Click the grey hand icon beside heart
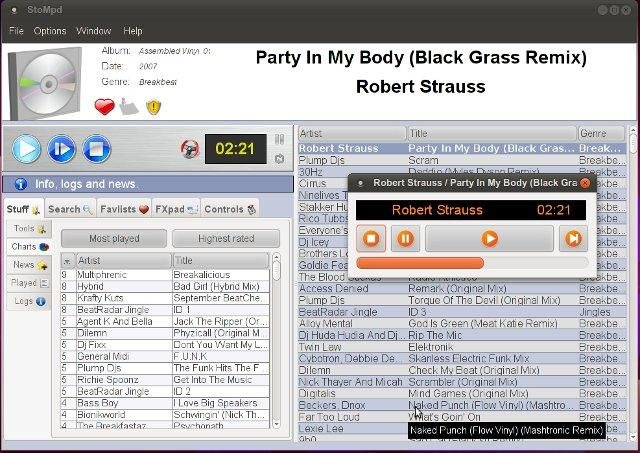Screen dimensions: 640x453 pyautogui.click(x=129, y=107)
